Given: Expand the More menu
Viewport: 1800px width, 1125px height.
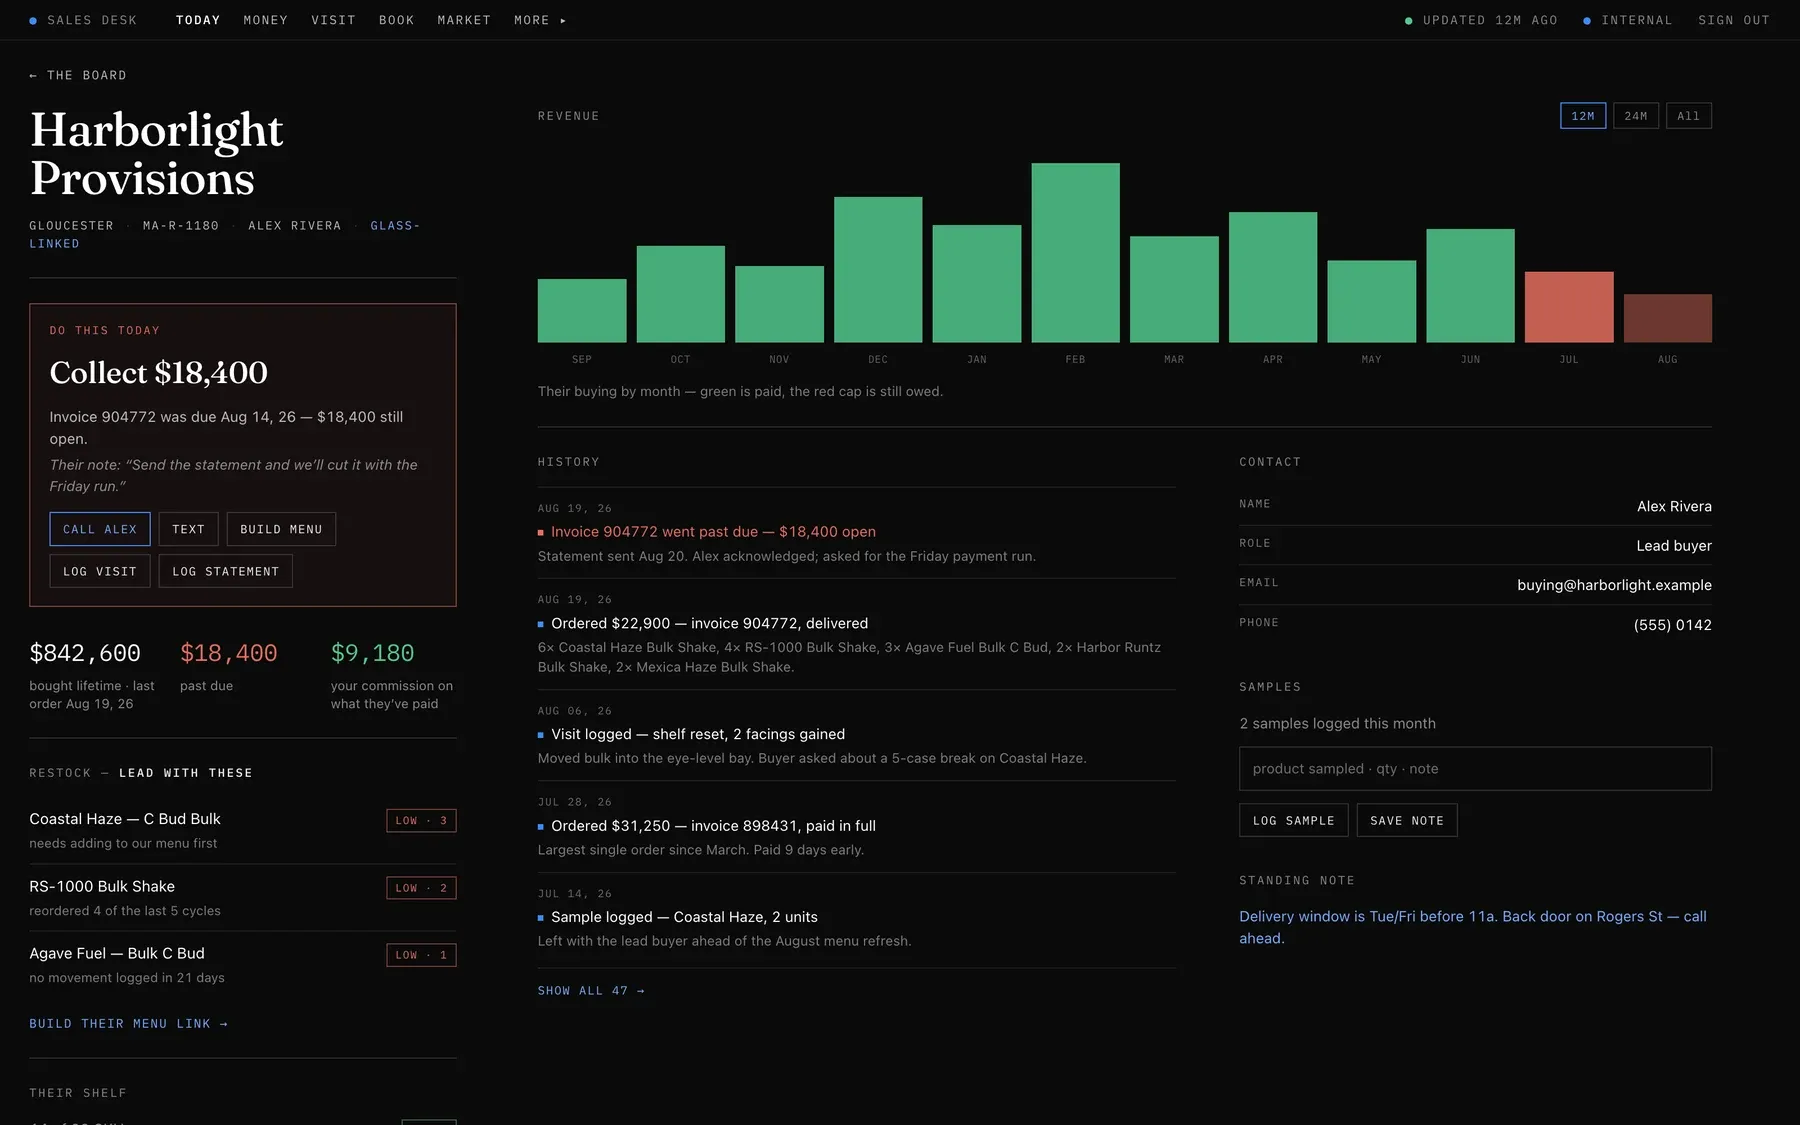Looking at the screenshot, I should point(540,20).
